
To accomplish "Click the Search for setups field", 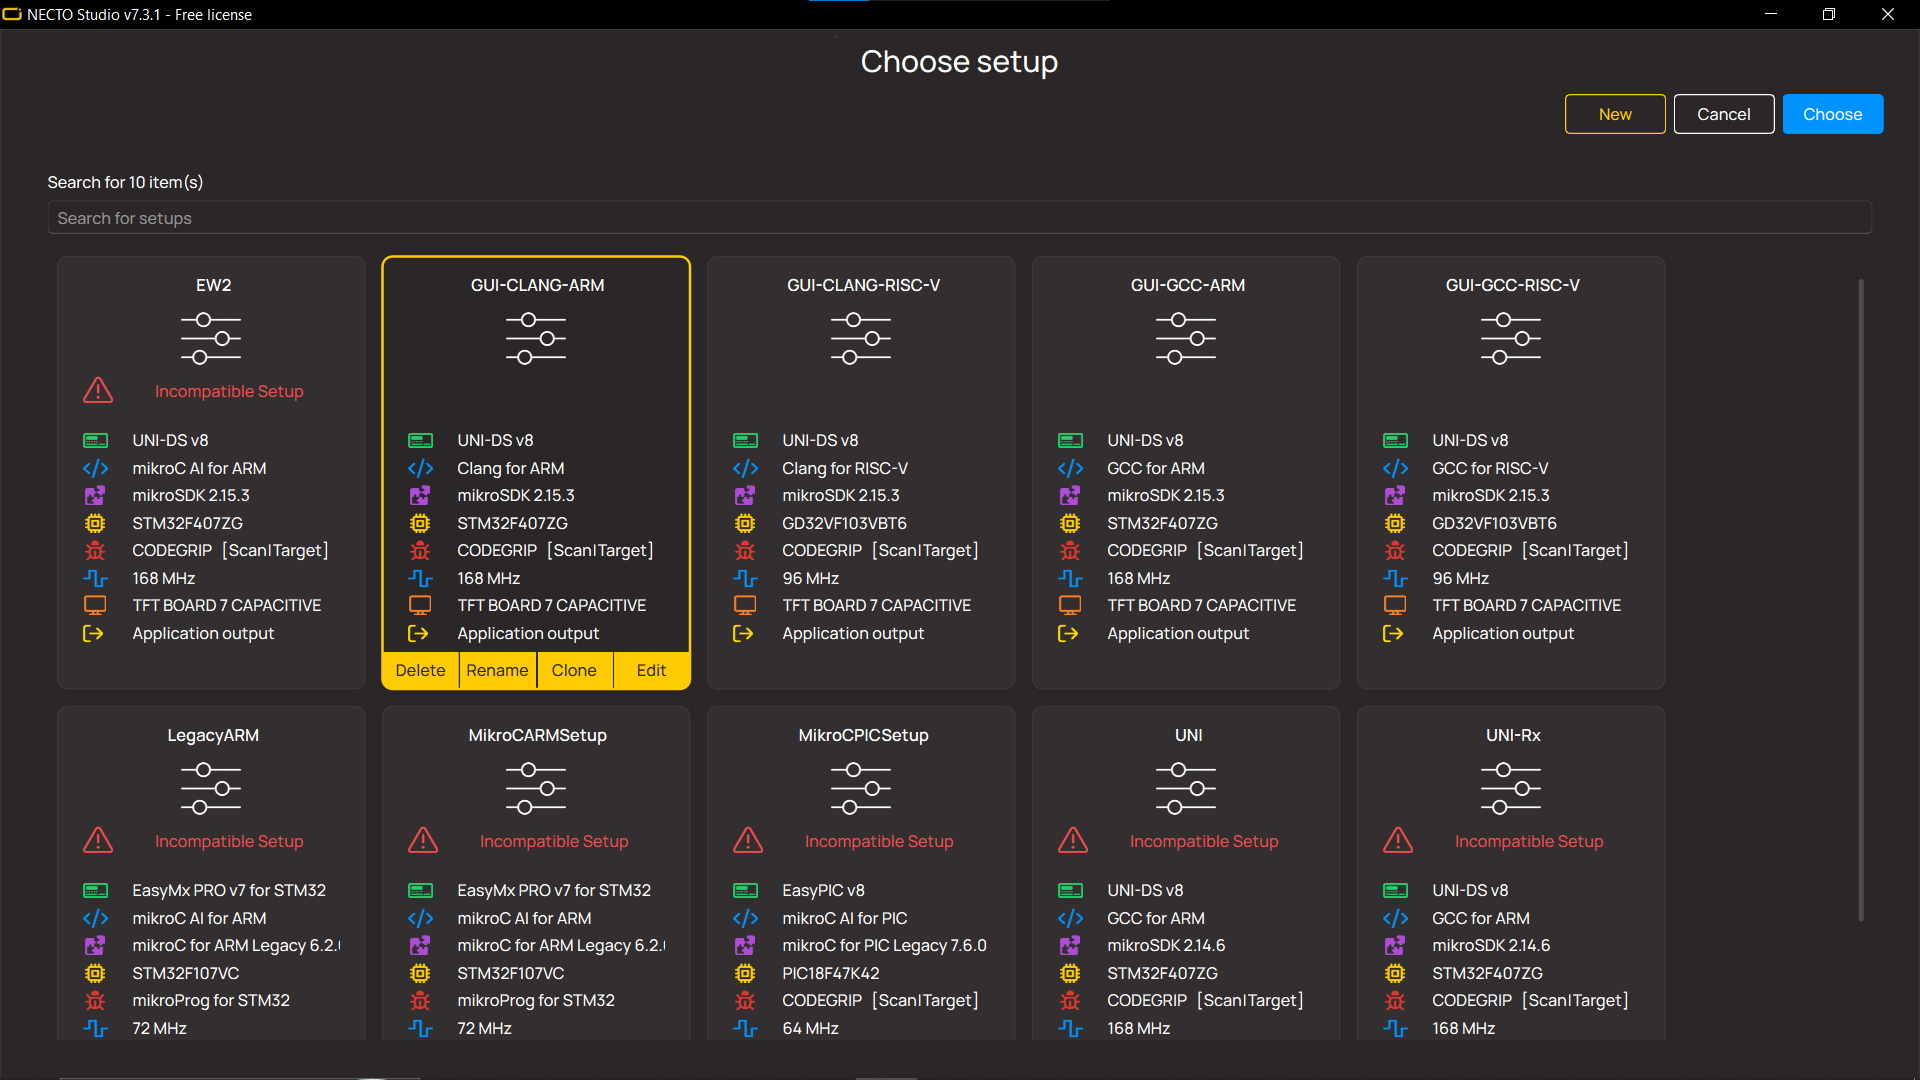I will point(959,218).
